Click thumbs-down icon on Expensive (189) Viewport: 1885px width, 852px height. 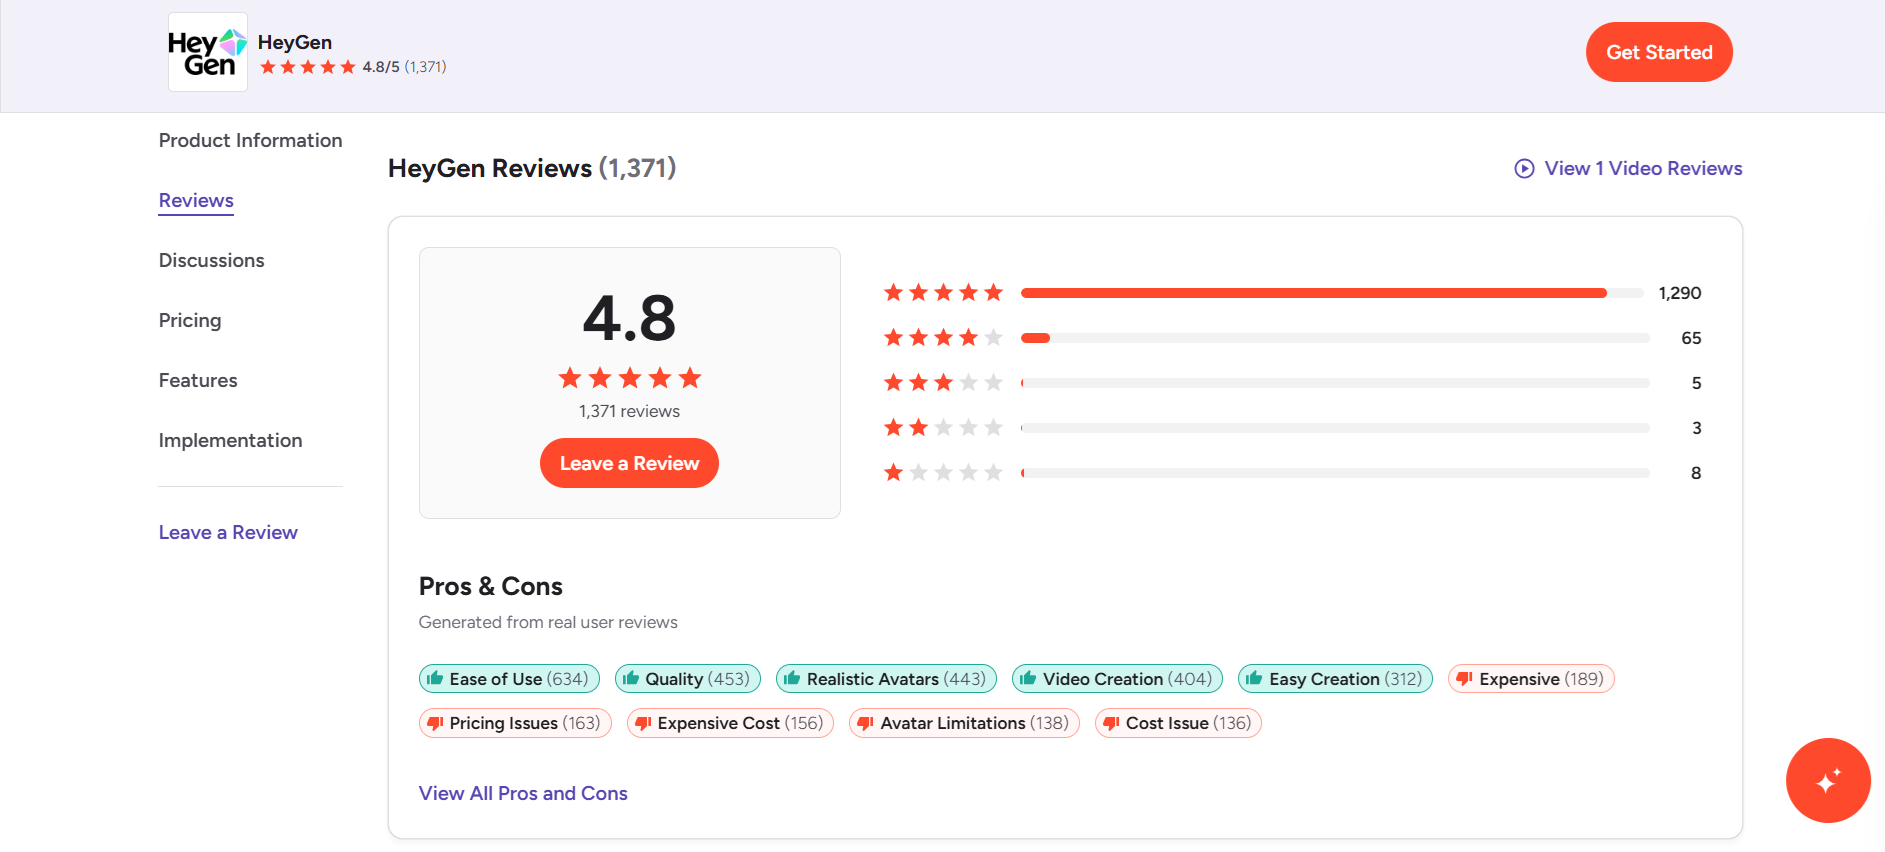[1464, 679]
